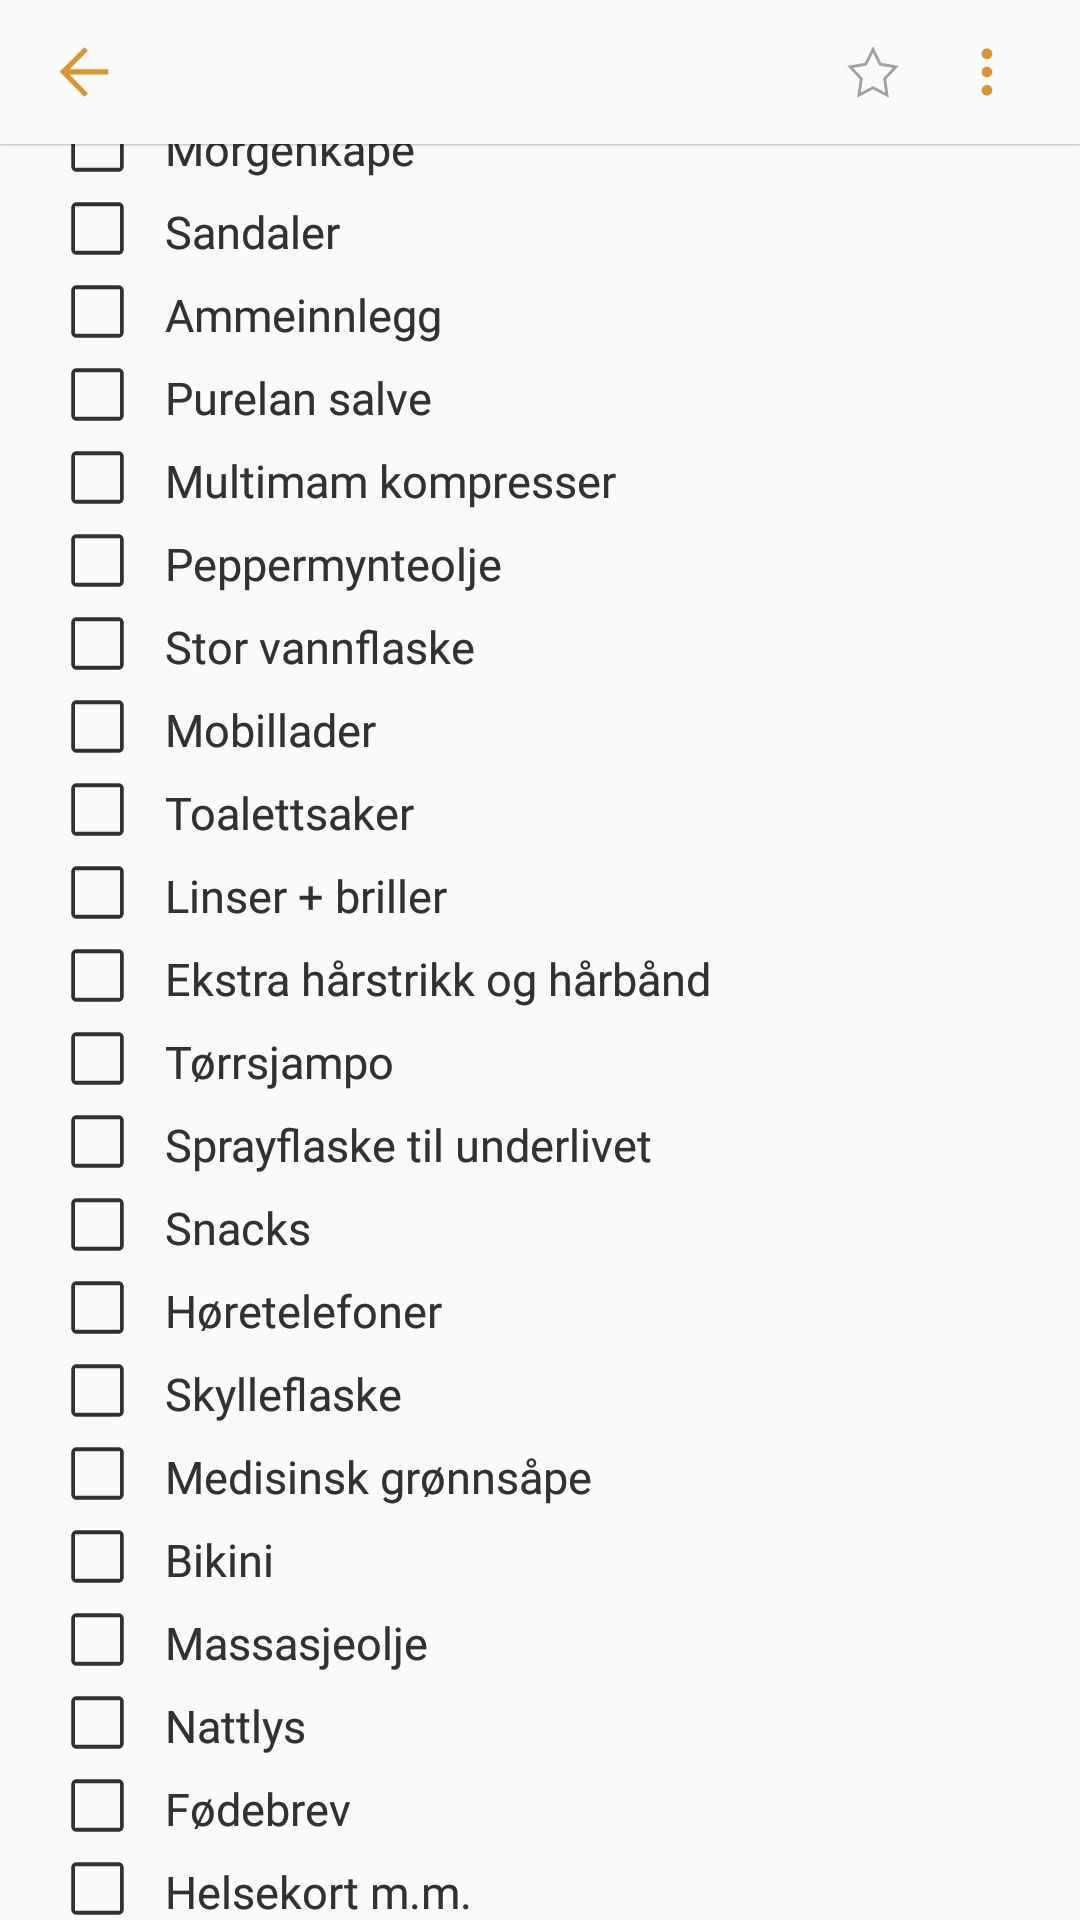The width and height of the screenshot is (1080, 1920).
Task: Check the Snacks checkbox
Action: (x=98, y=1225)
